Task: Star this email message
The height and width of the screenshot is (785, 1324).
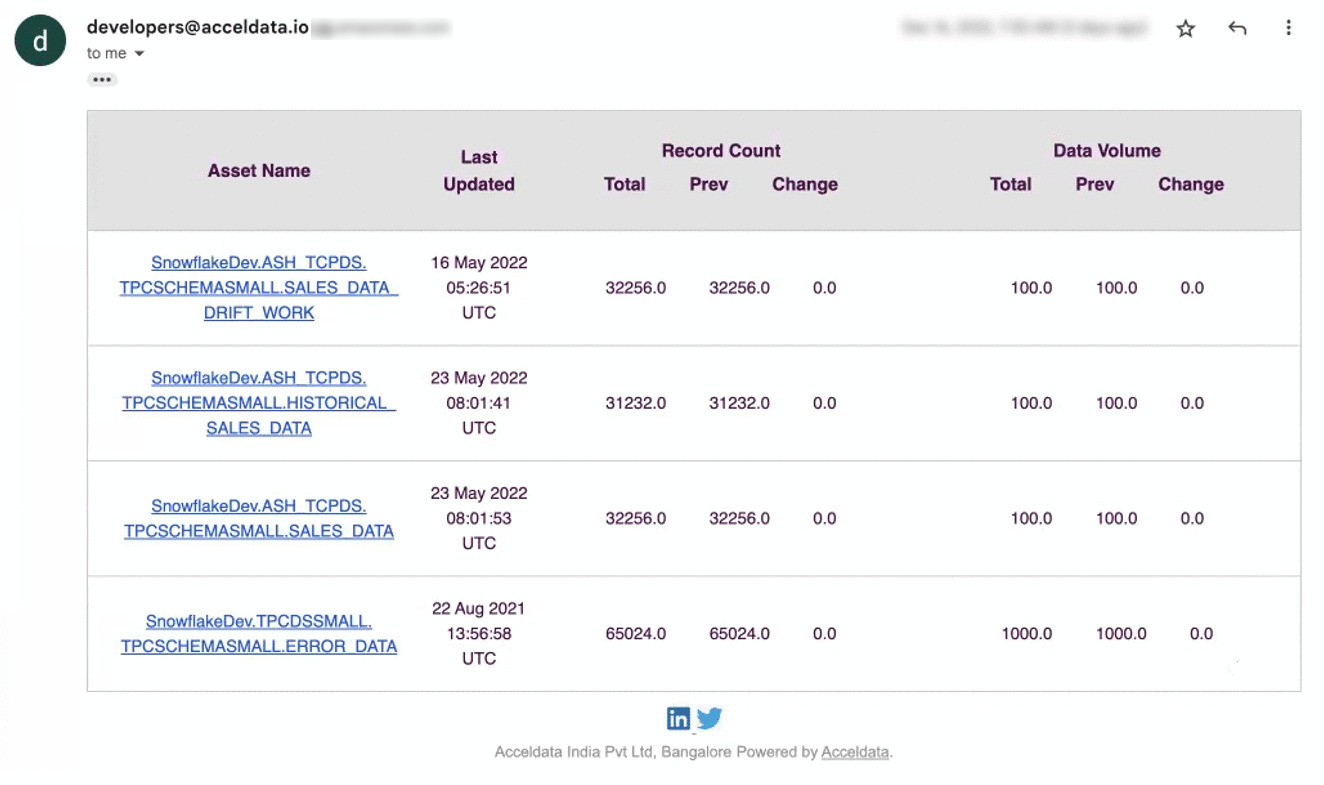Action: [x=1186, y=29]
